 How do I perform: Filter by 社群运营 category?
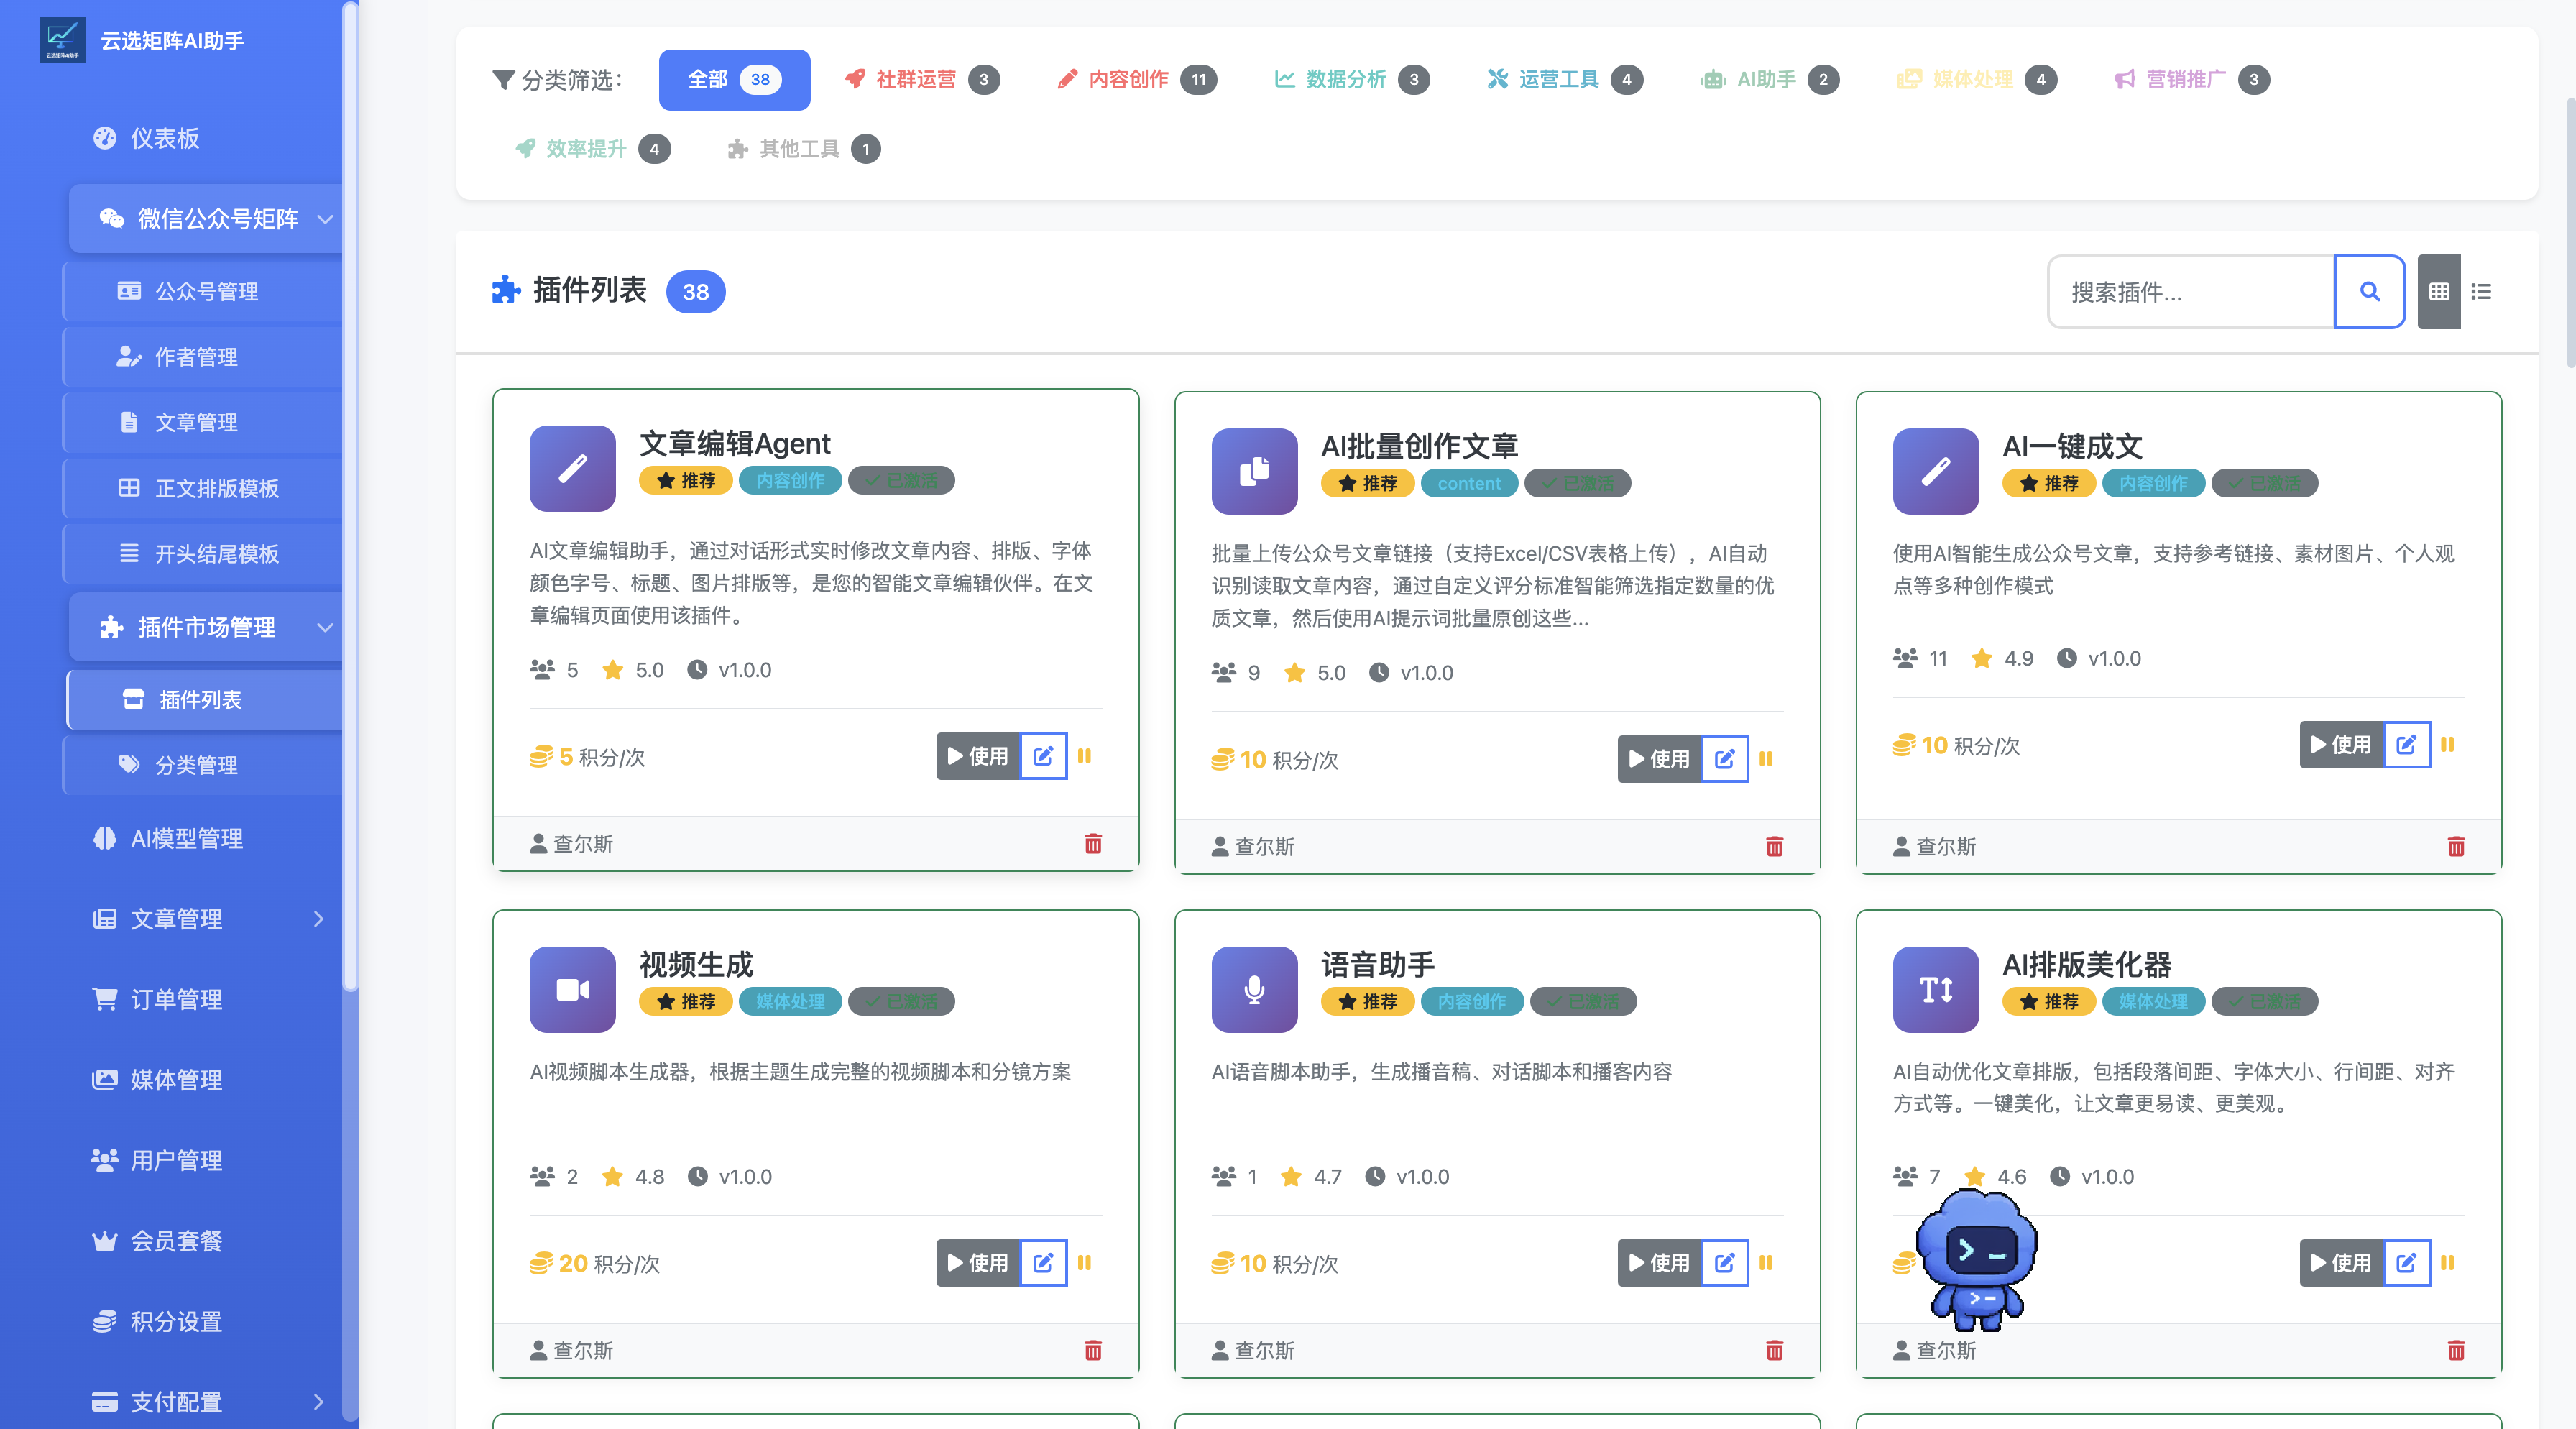pyautogui.click(x=922, y=79)
